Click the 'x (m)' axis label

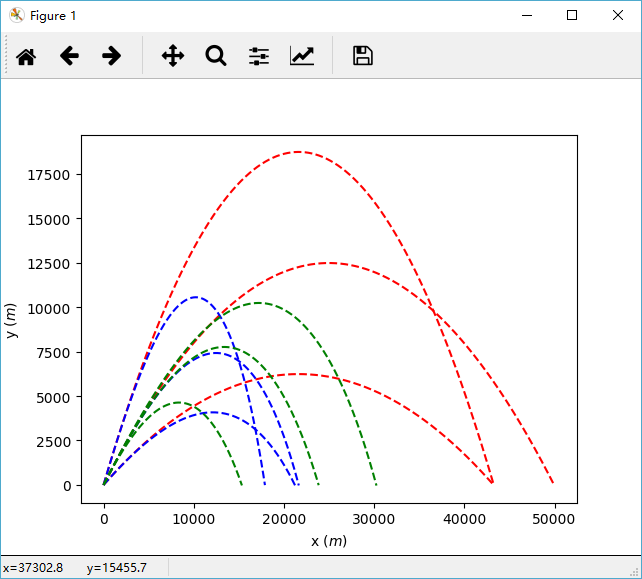[329, 541]
